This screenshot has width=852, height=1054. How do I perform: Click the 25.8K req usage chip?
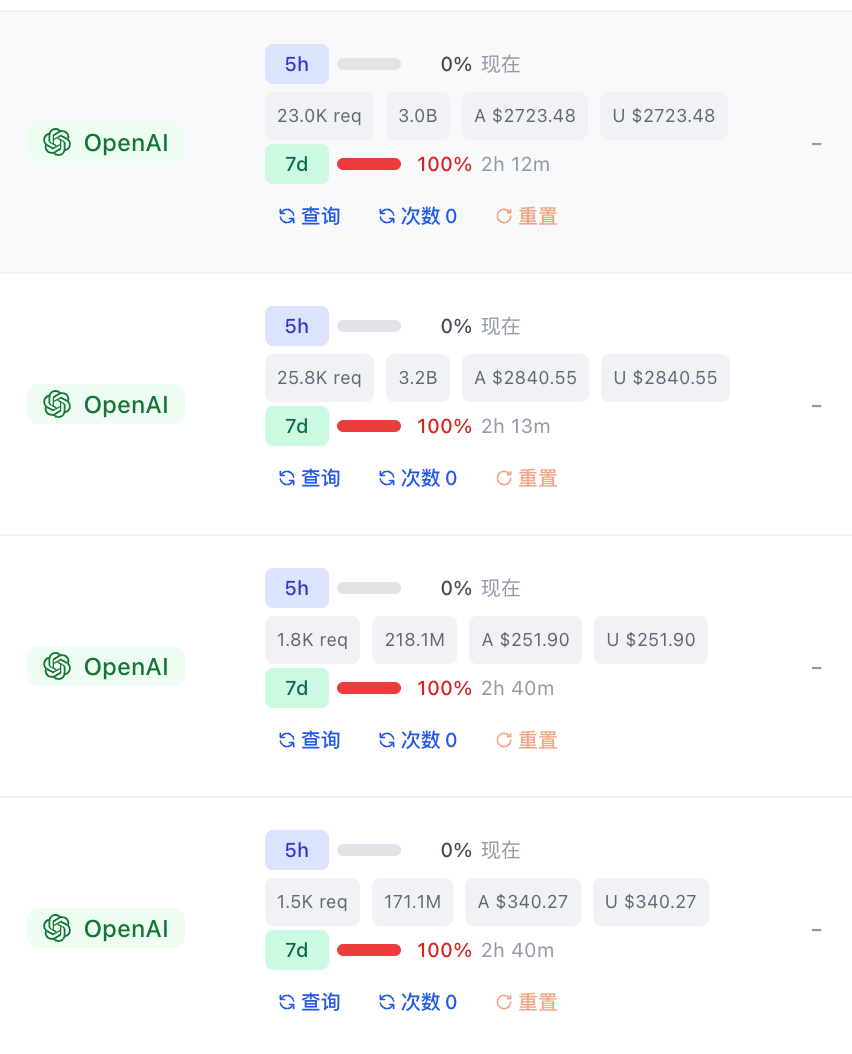point(319,378)
